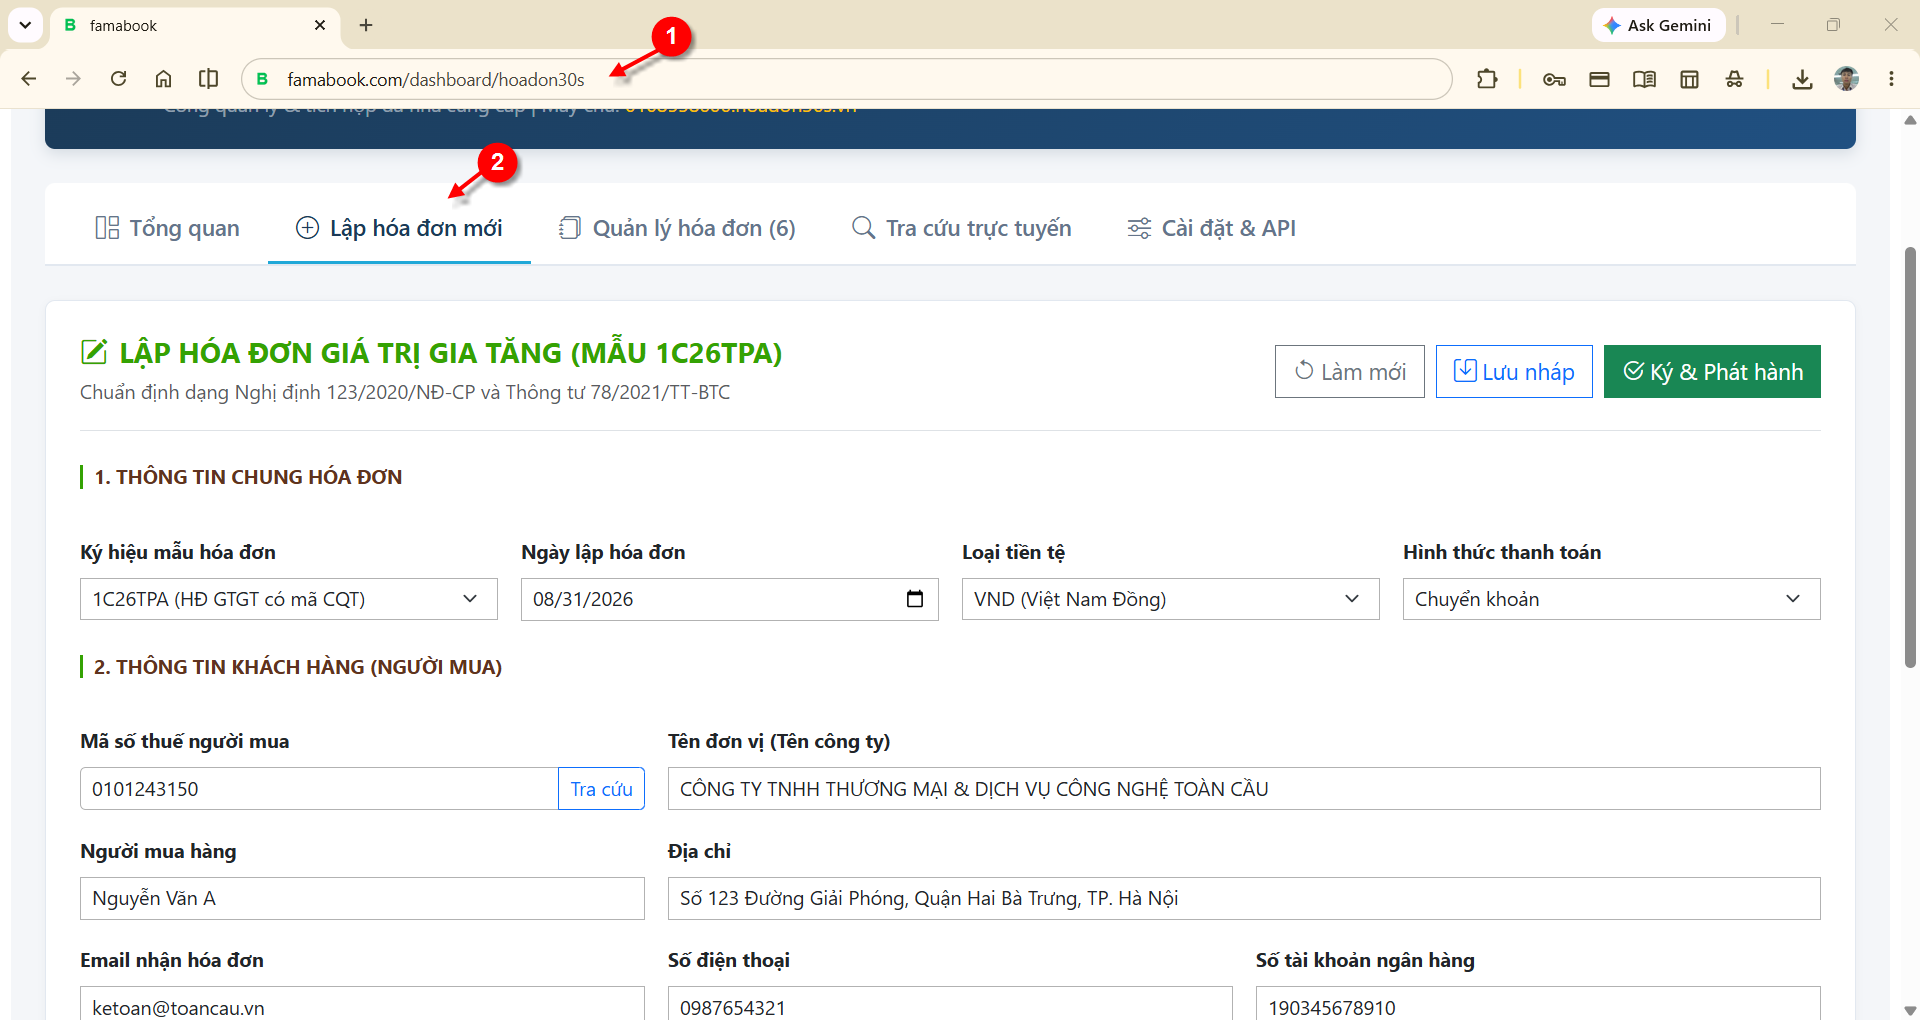Open reading mode book icon

click(1644, 79)
